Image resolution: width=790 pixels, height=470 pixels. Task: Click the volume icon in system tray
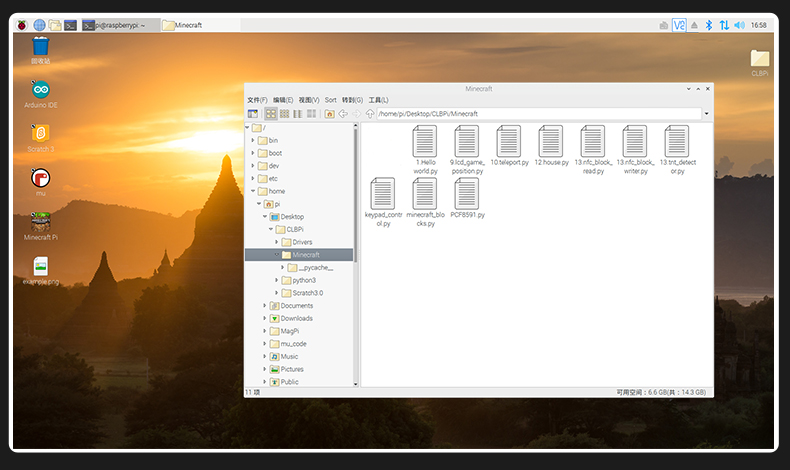point(739,25)
